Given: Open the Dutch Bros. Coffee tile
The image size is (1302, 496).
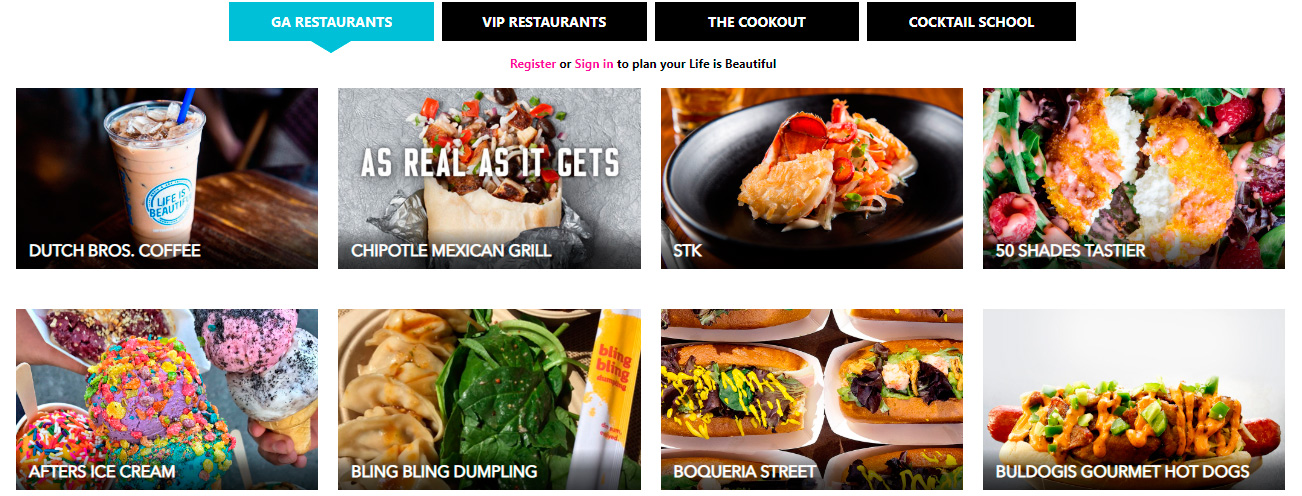Looking at the screenshot, I should click(x=167, y=178).
